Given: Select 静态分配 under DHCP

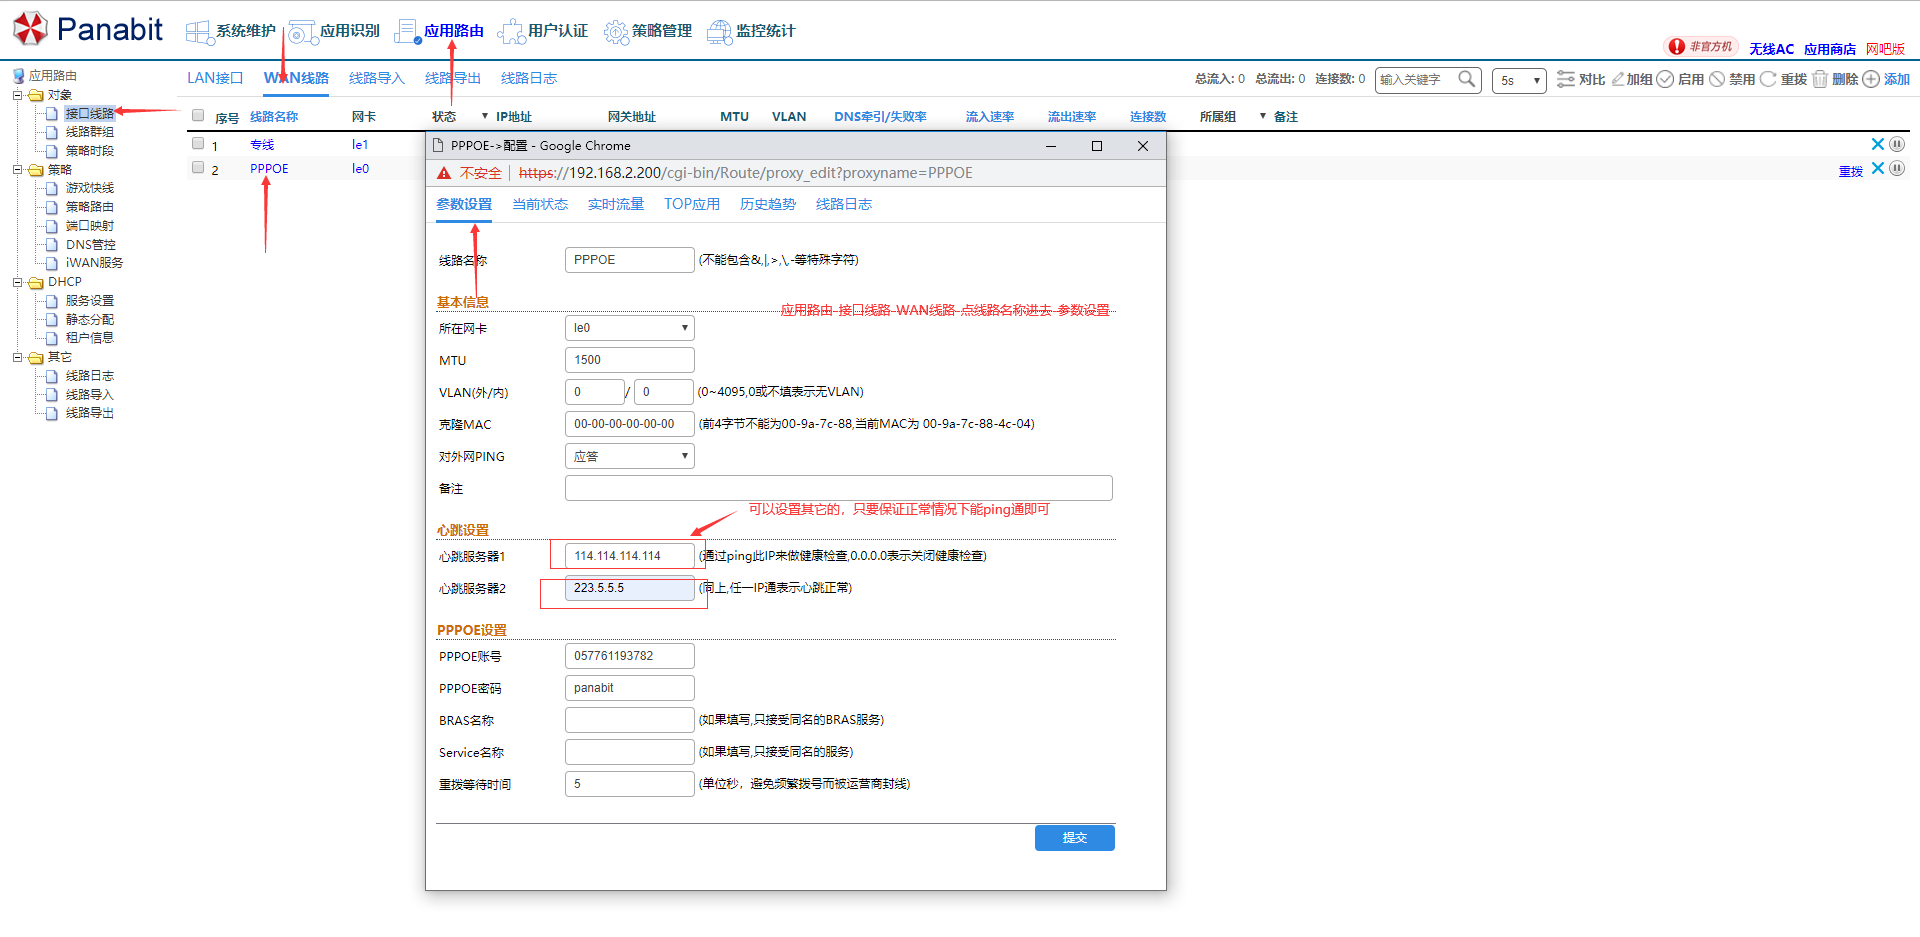Looking at the screenshot, I should 90,320.
